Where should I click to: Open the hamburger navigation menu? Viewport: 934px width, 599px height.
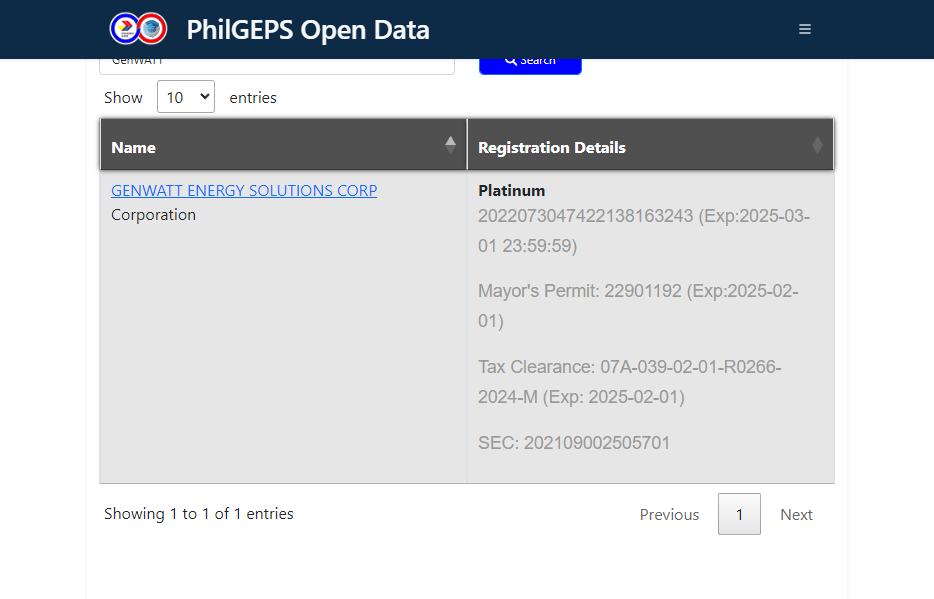tap(805, 29)
